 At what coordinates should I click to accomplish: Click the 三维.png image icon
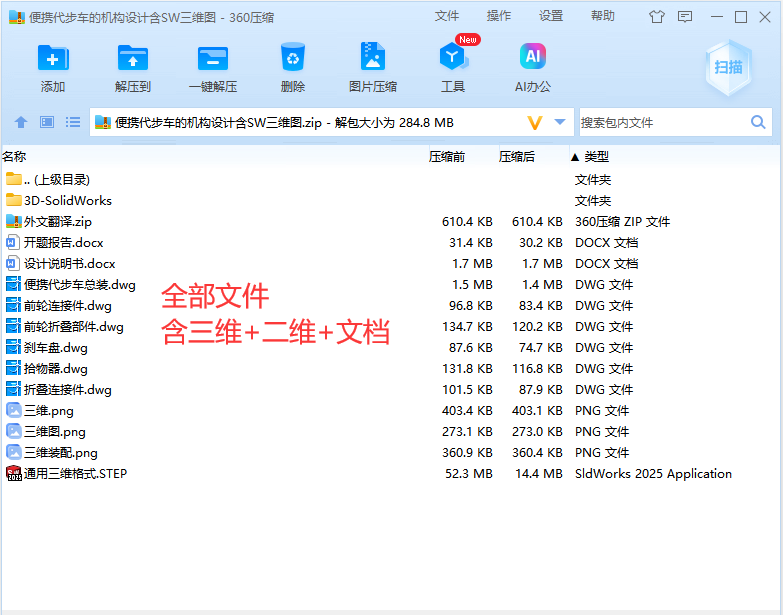pyautogui.click(x=13, y=410)
